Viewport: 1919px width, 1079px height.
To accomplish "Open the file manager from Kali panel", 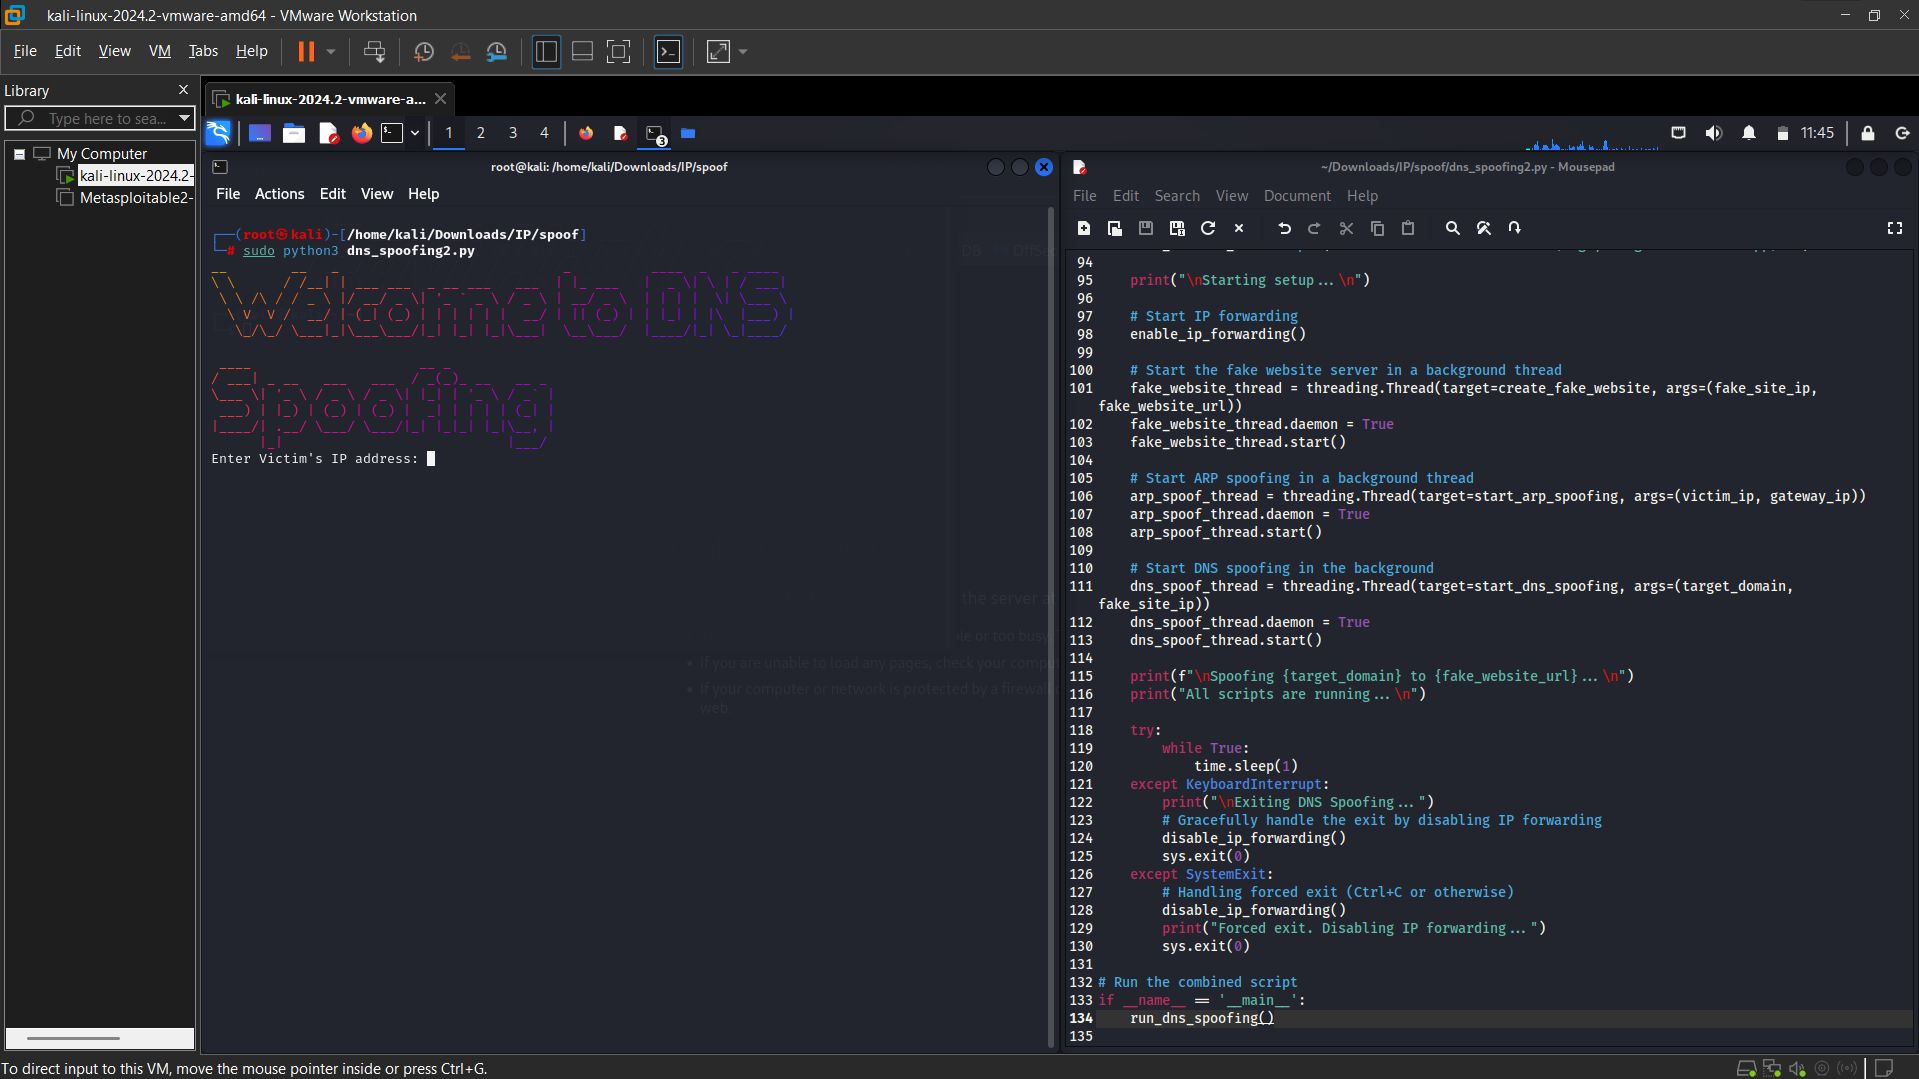I will (x=294, y=133).
